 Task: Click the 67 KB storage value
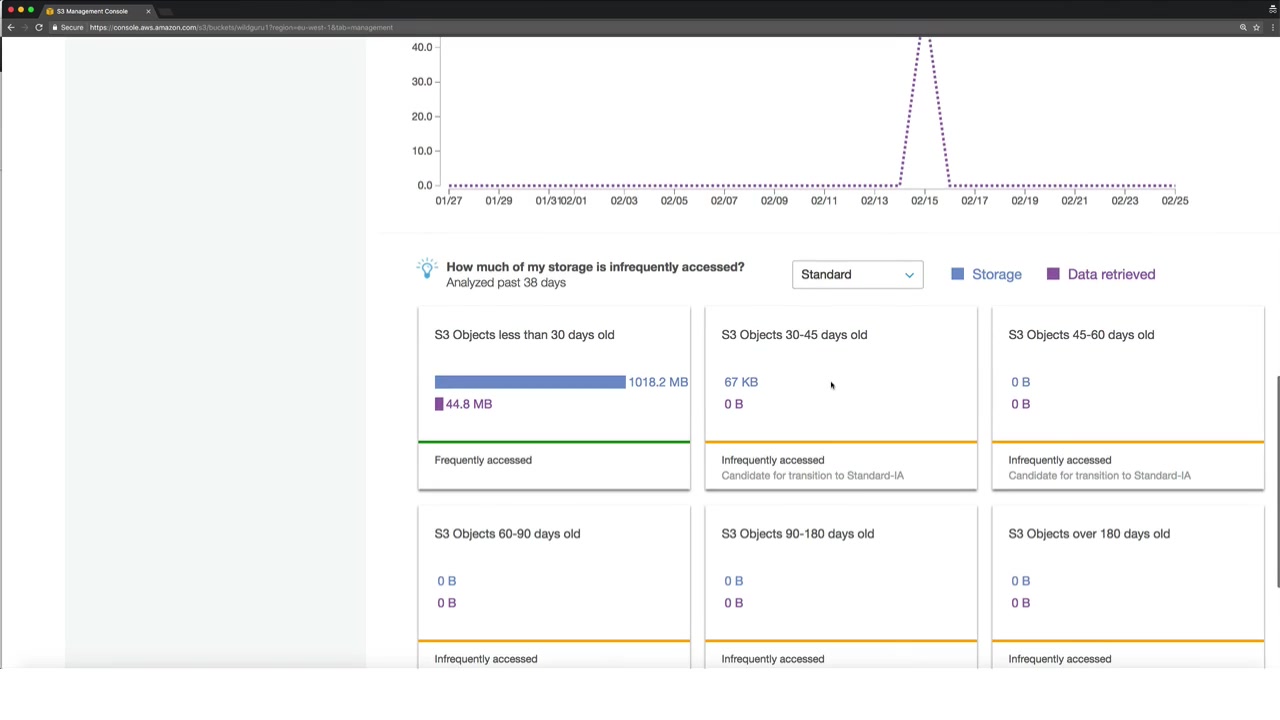point(741,382)
